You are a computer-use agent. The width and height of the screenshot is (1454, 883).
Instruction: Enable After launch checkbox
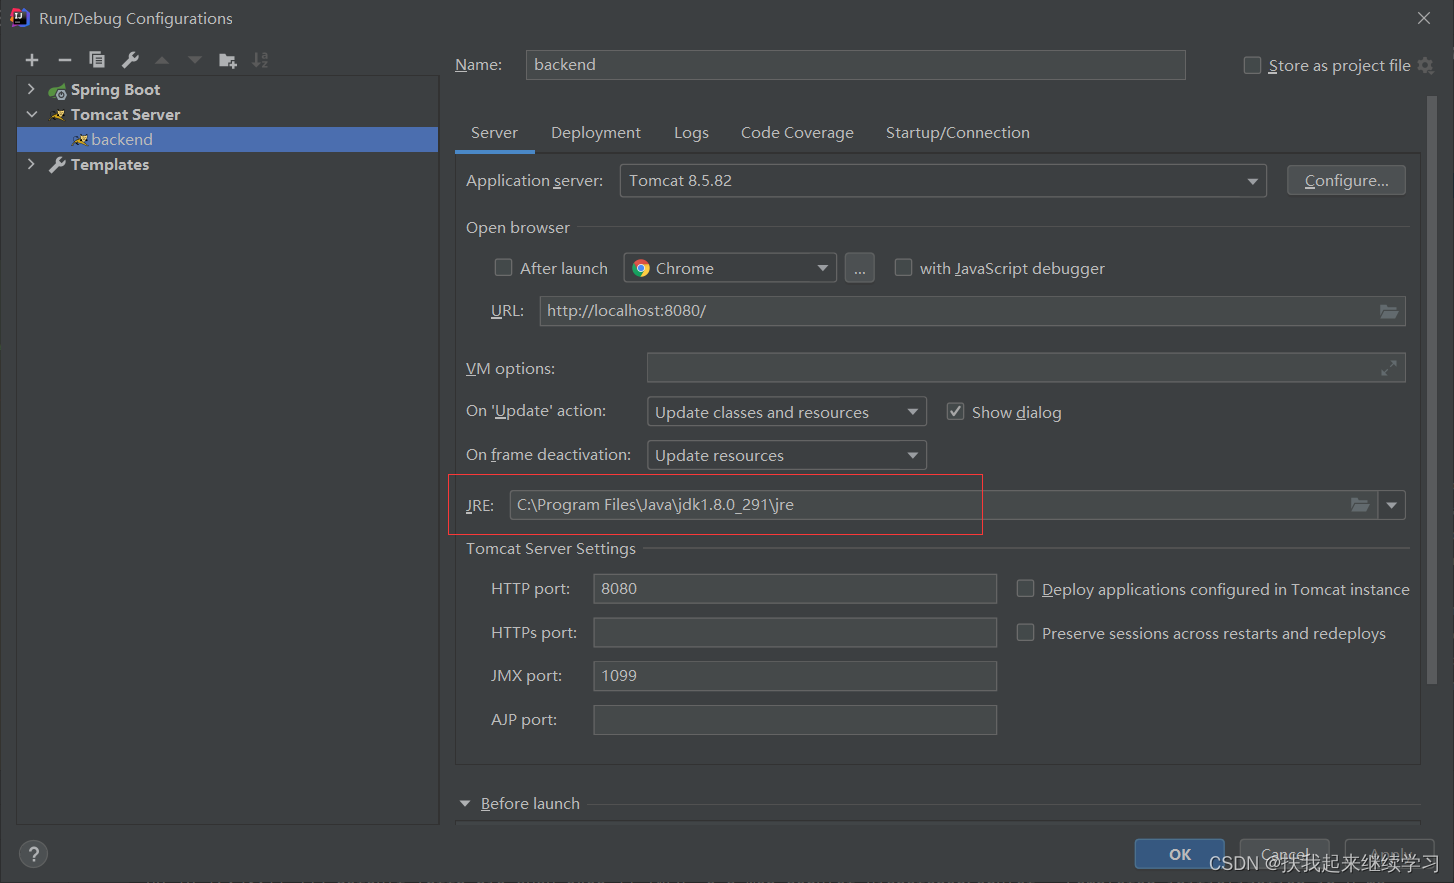pos(504,267)
